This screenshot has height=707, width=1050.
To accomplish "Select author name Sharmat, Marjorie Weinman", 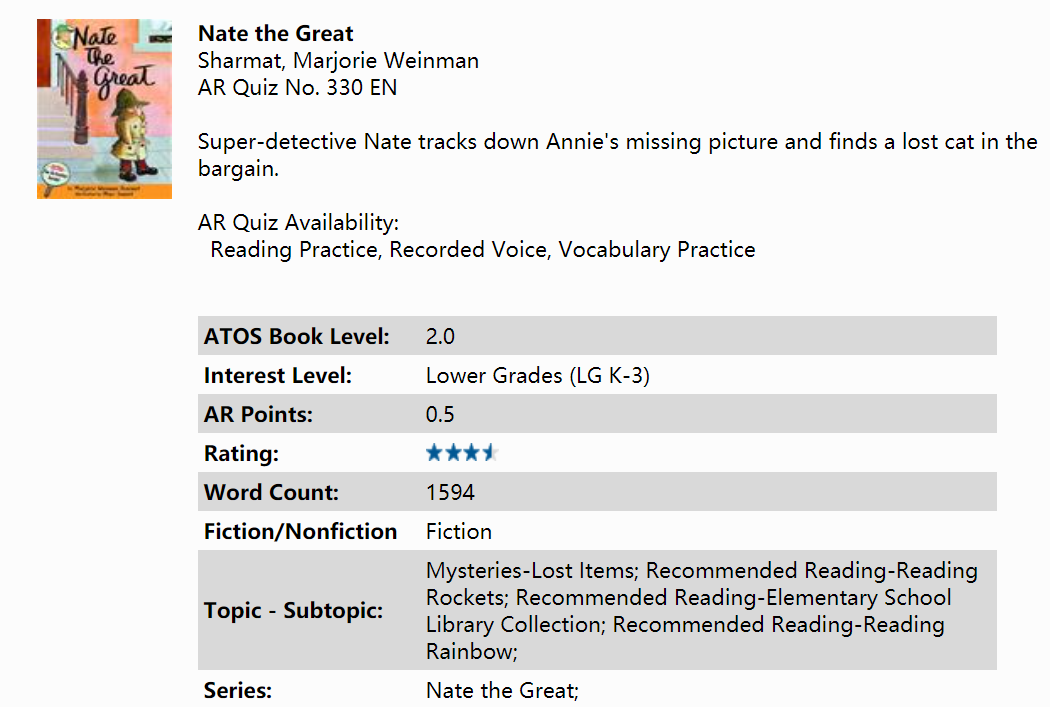I will tap(338, 61).
